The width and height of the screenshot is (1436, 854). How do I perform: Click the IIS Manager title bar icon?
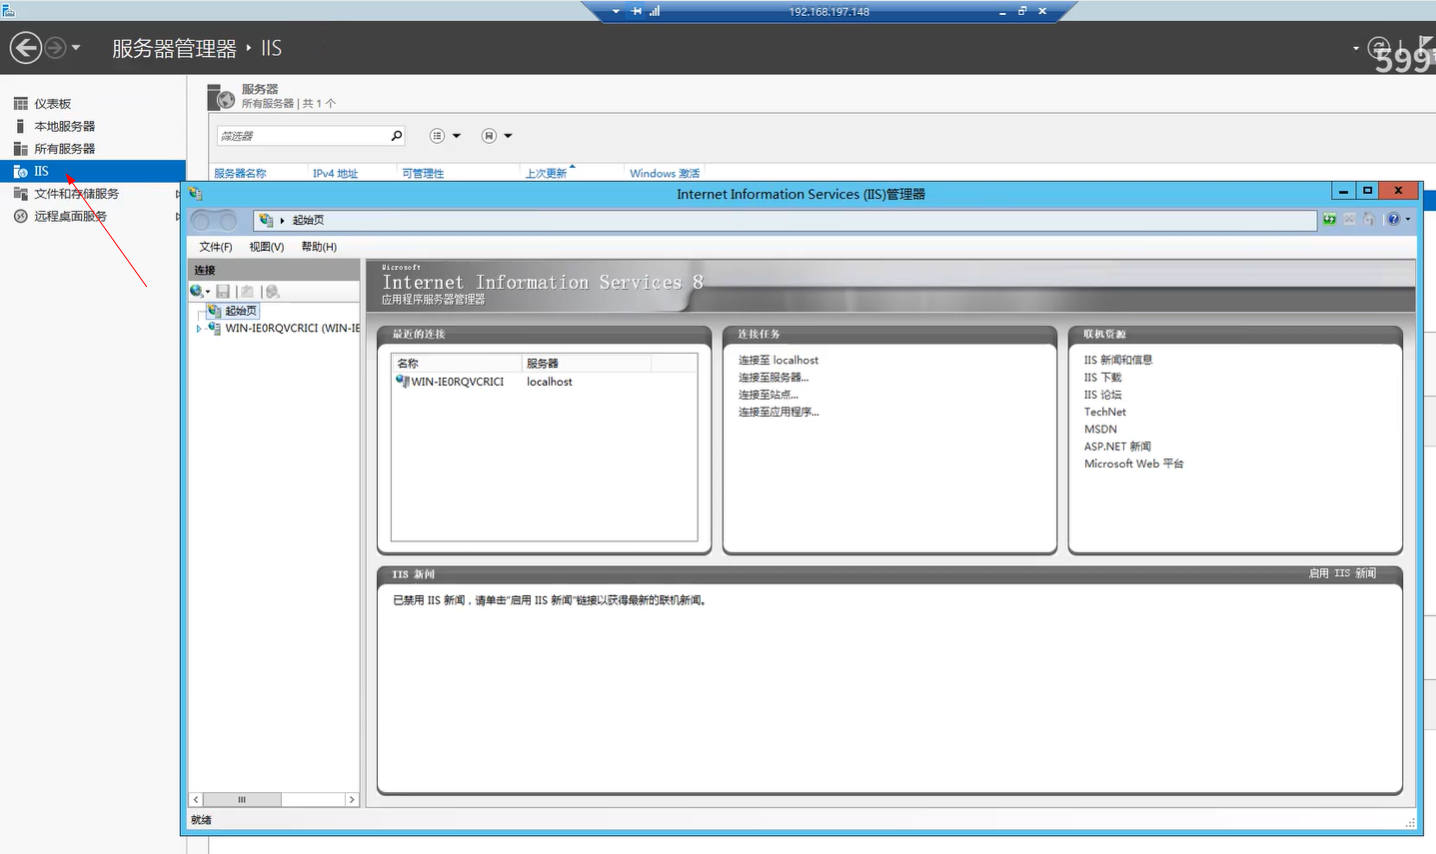[195, 194]
